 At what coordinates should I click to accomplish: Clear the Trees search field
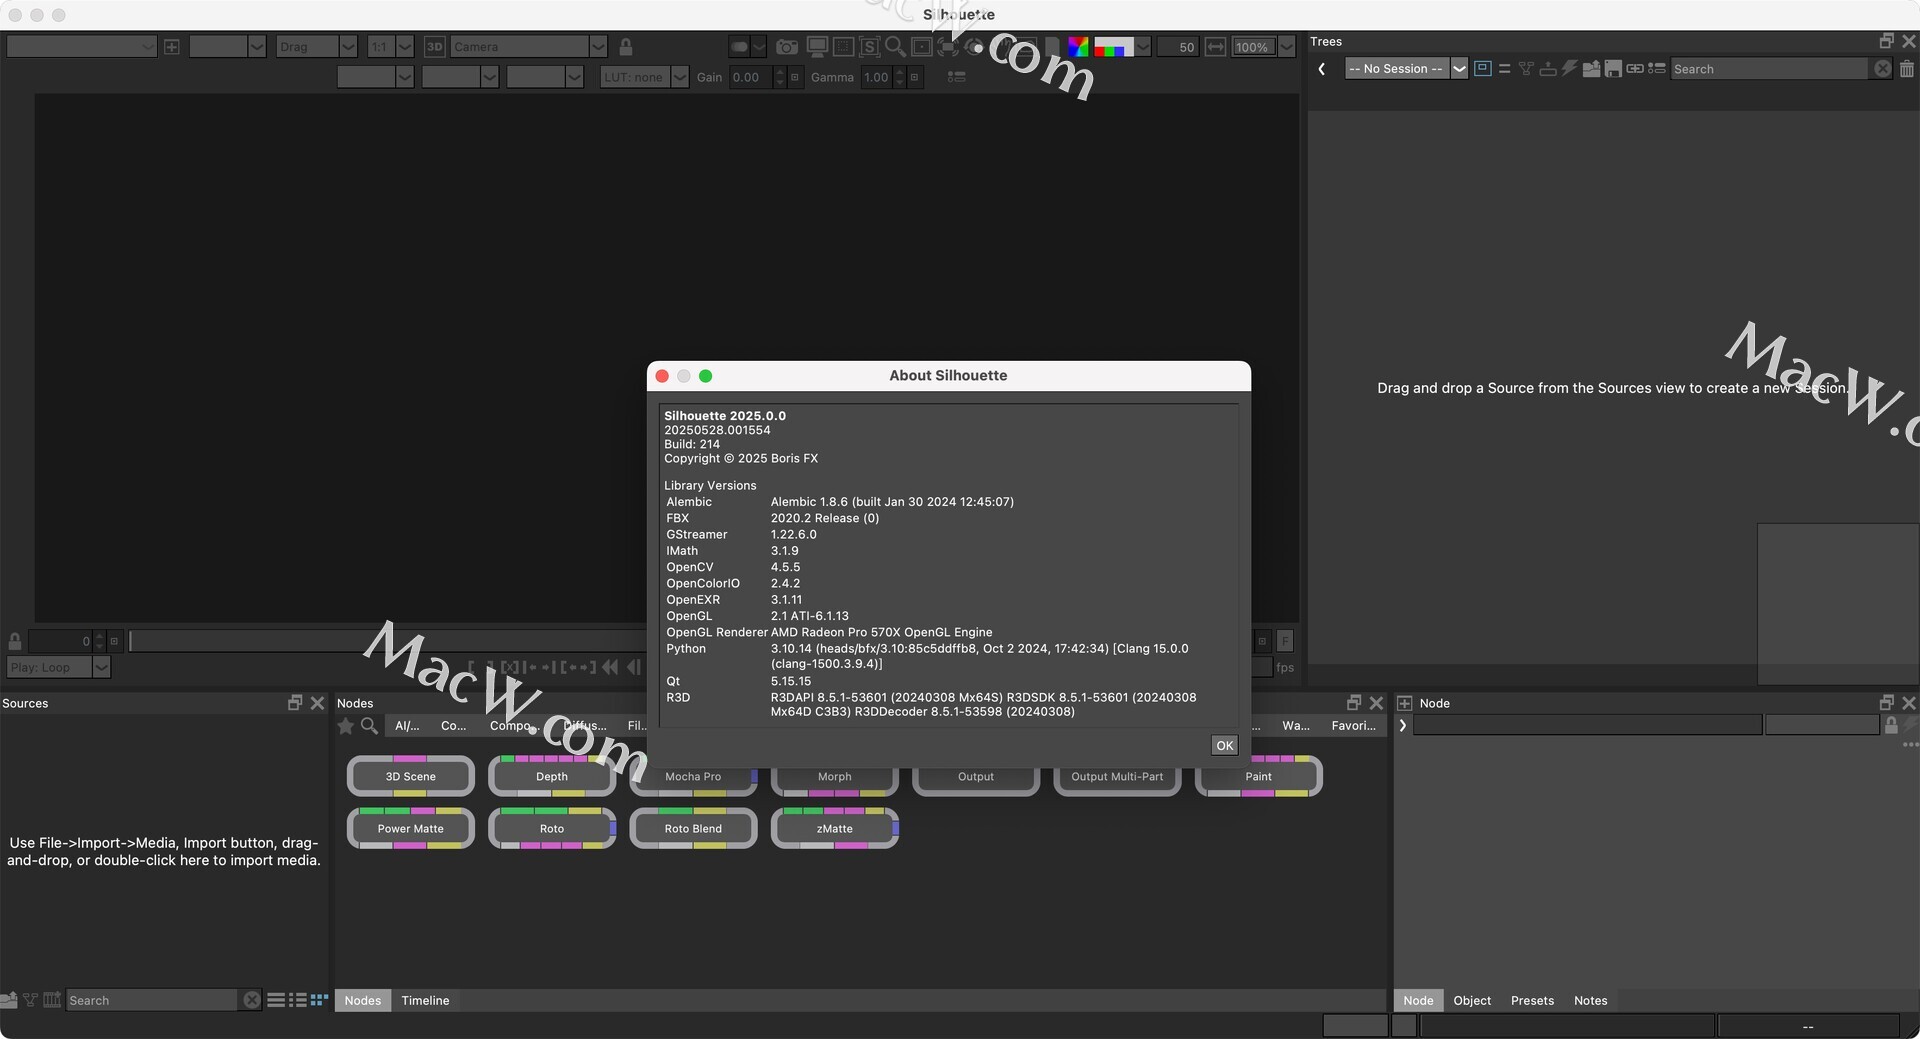pyautogui.click(x=1882, y=69)
